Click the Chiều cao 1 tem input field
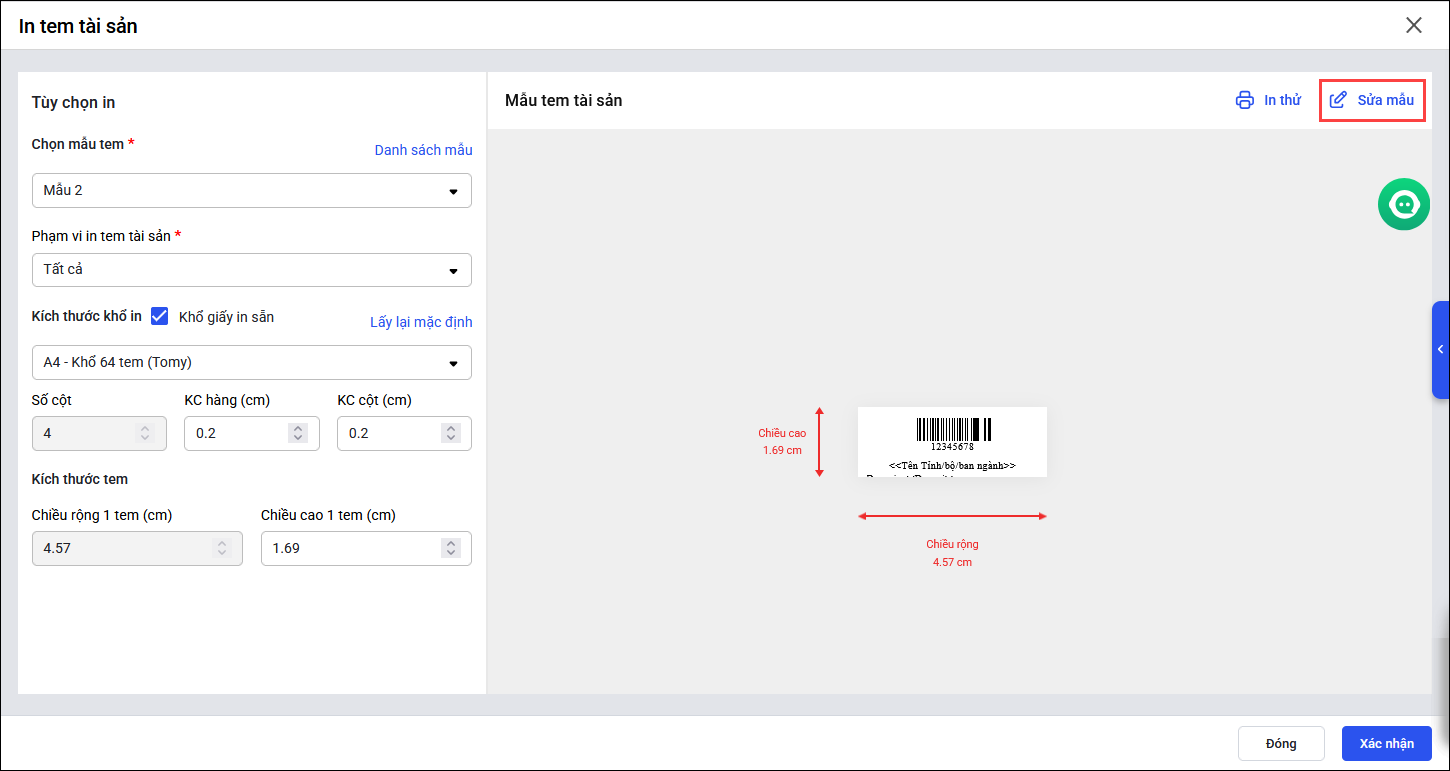This screenshot has height=771, width=1450. 350,548
